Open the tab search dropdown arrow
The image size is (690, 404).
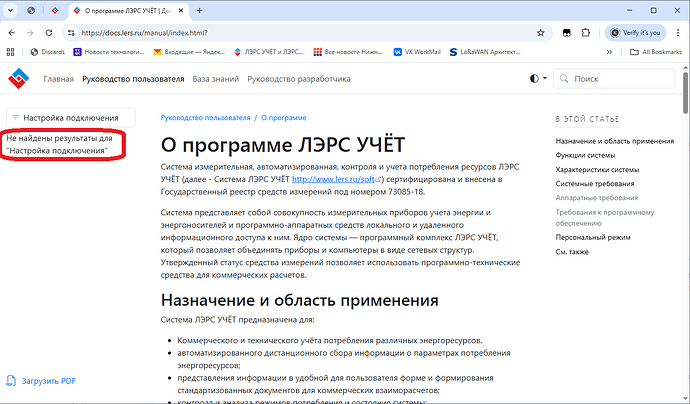point(10,11)
